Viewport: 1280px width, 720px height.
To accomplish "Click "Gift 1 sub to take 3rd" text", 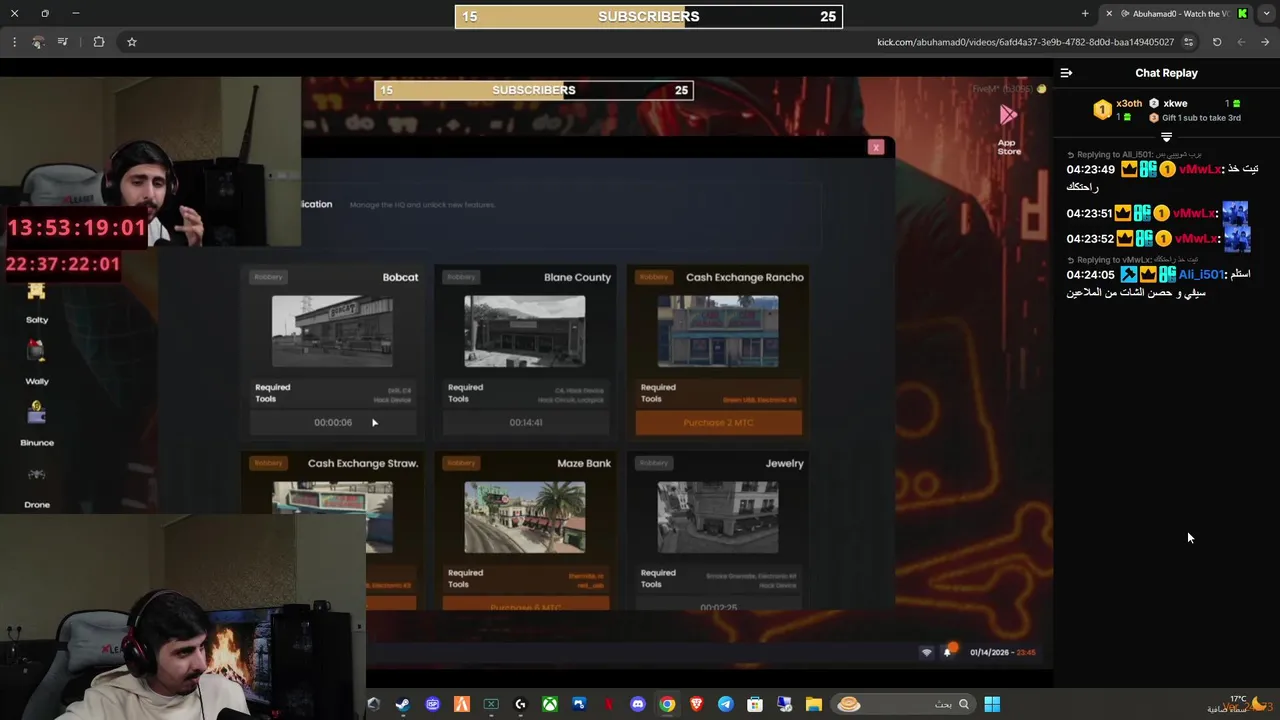I will pos(1201,118).
